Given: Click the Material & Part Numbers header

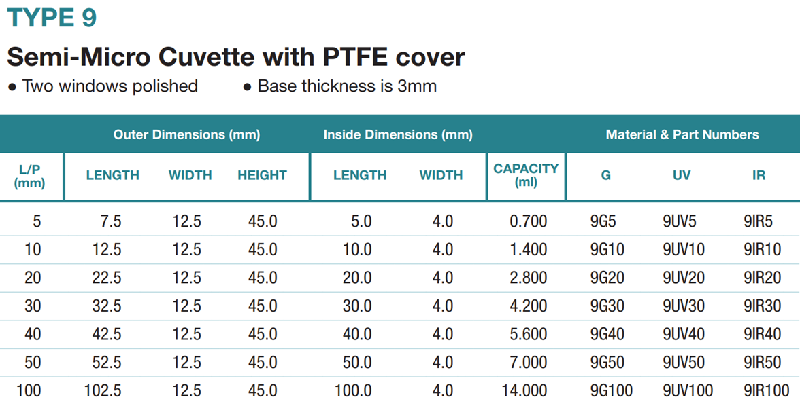Looking at the screenshot, I should pyautogui.click(x=682, y=135).
